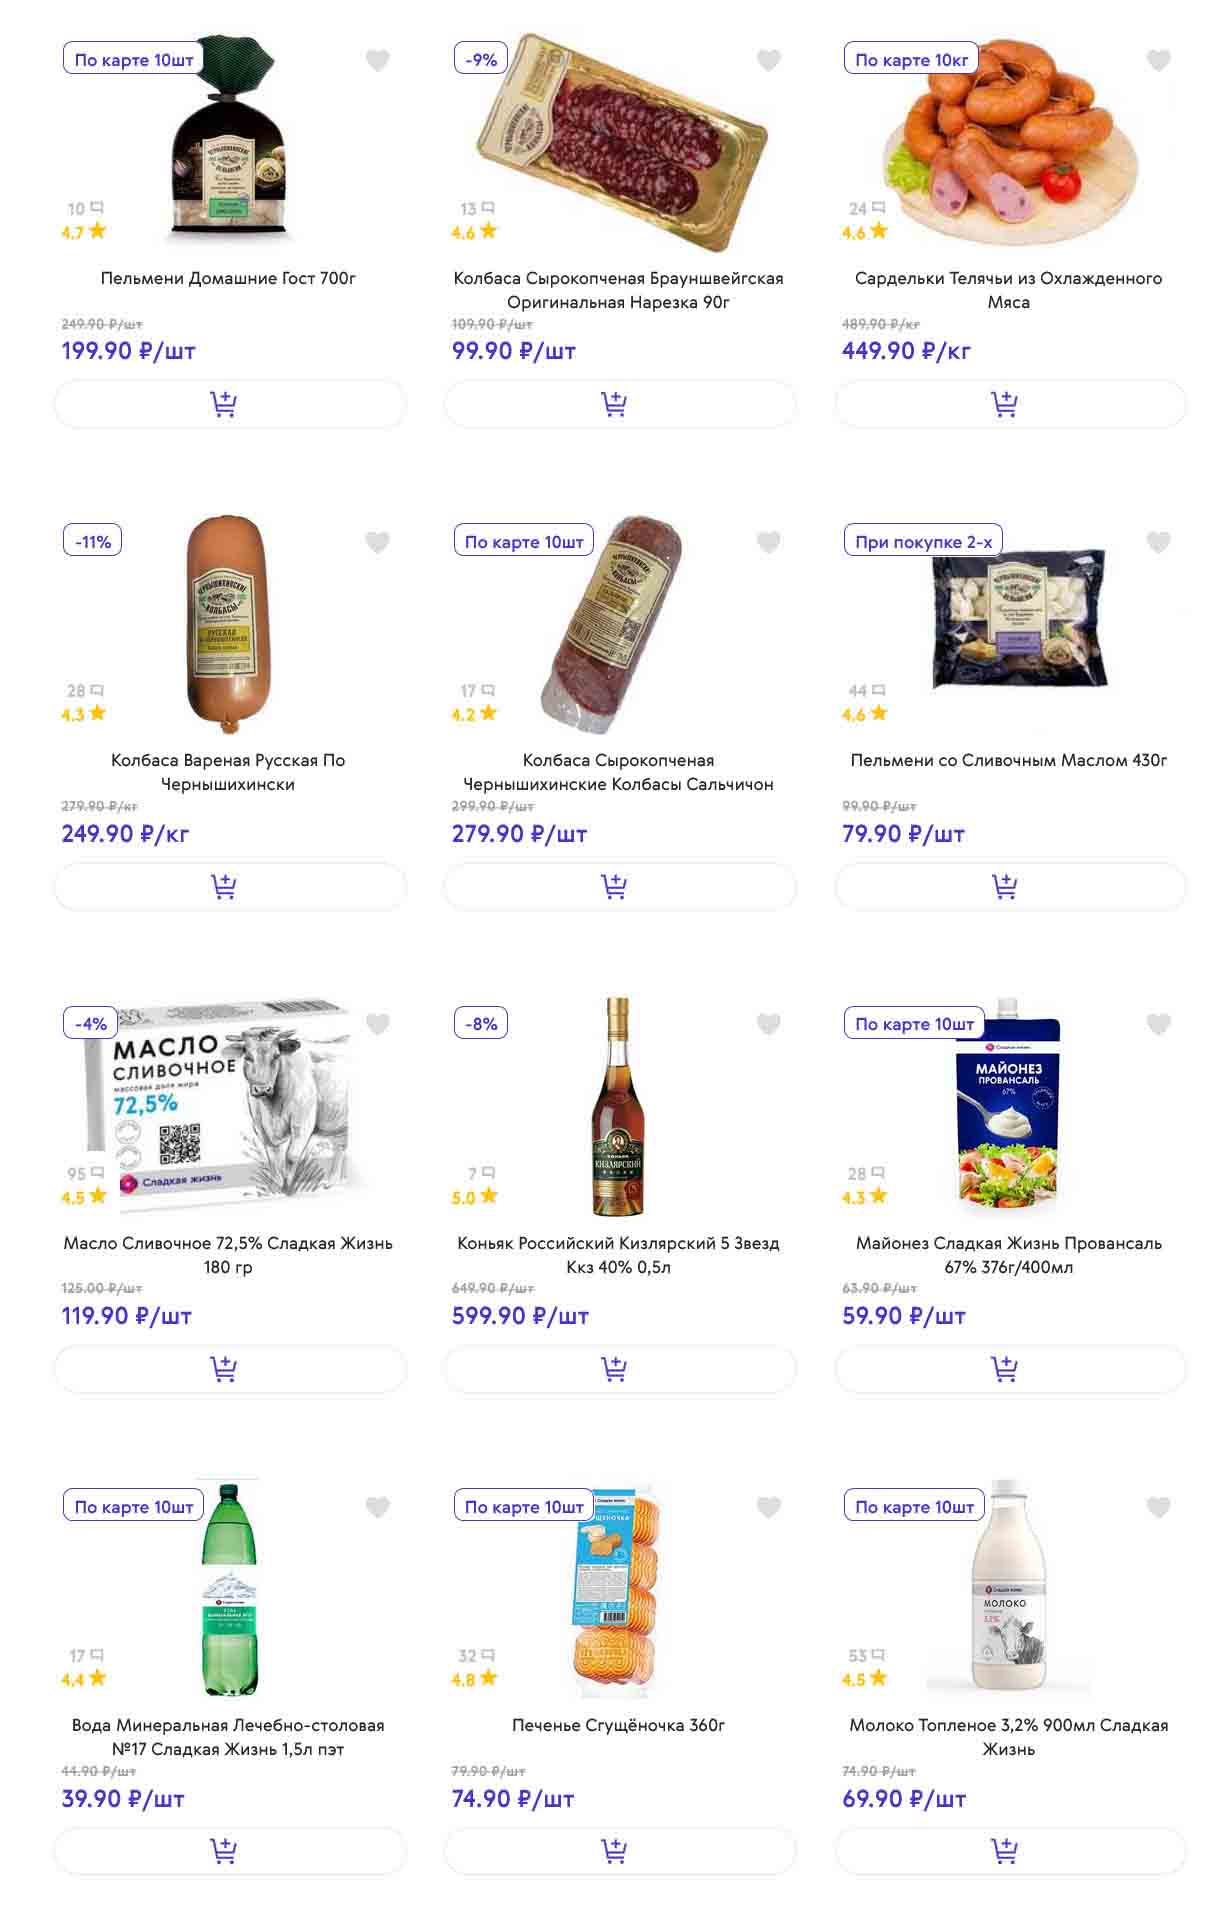Viewport: 1206px width, 1909px height.
Task: Mark Сальчичон sausage as favorite
Action: tap(768, 542)
